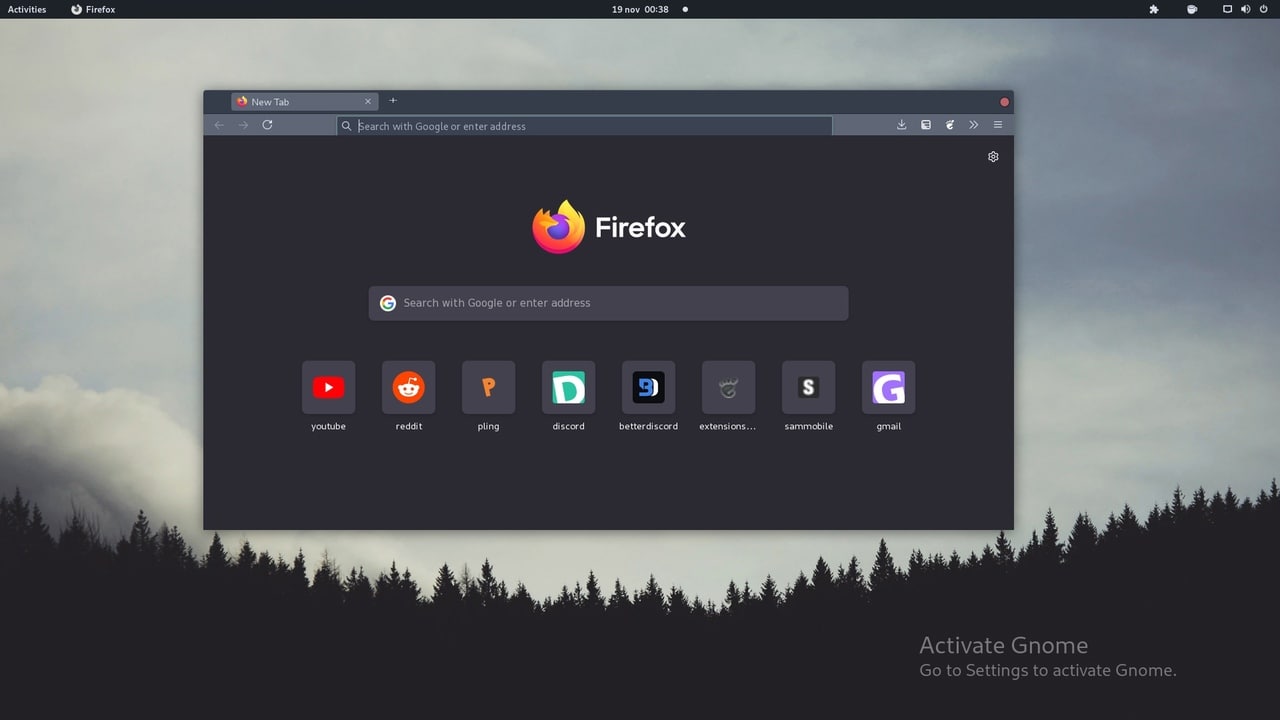Go forward with the right arrow

point(243,125)
